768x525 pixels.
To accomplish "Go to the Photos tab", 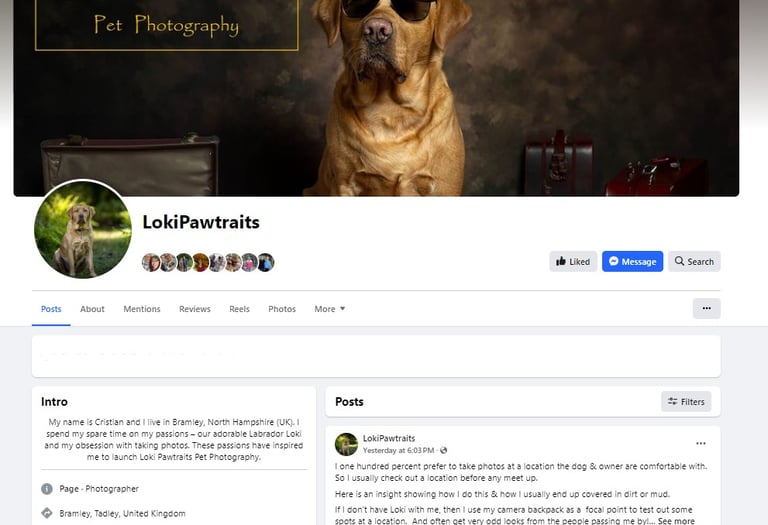I will point(282,309).
